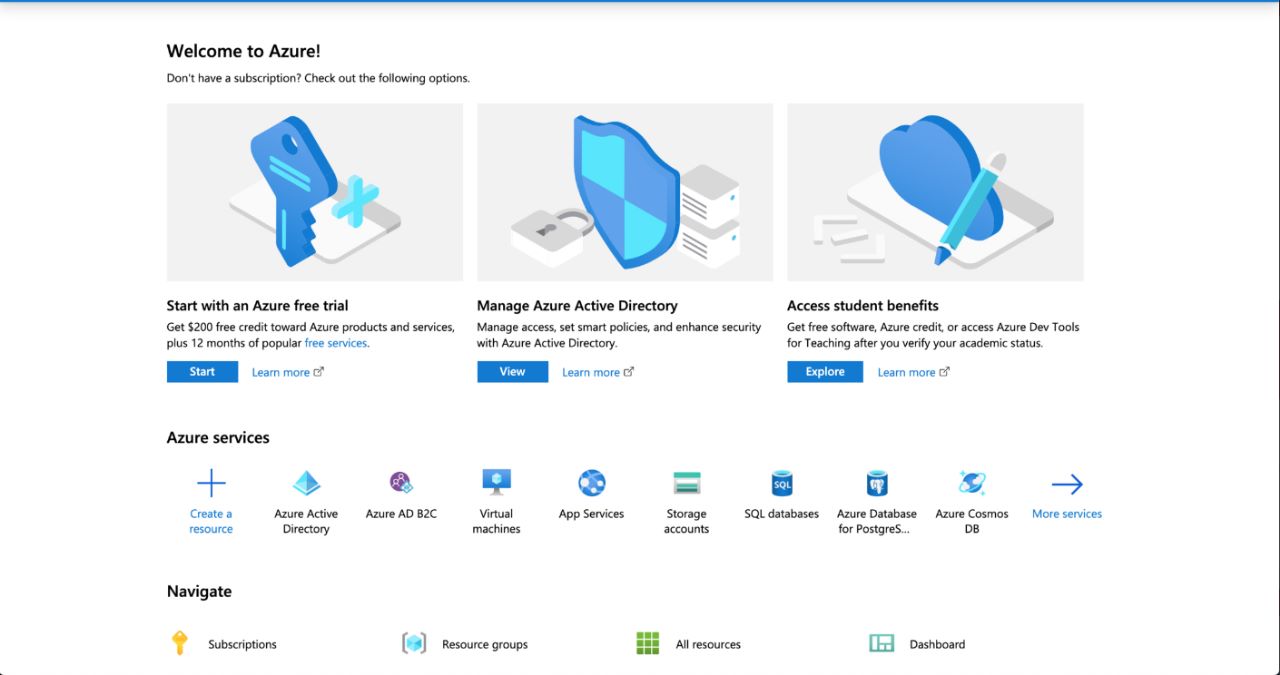Open Learn more link beside Explore button
1280x675 pixels.
[x=906, y=372]
